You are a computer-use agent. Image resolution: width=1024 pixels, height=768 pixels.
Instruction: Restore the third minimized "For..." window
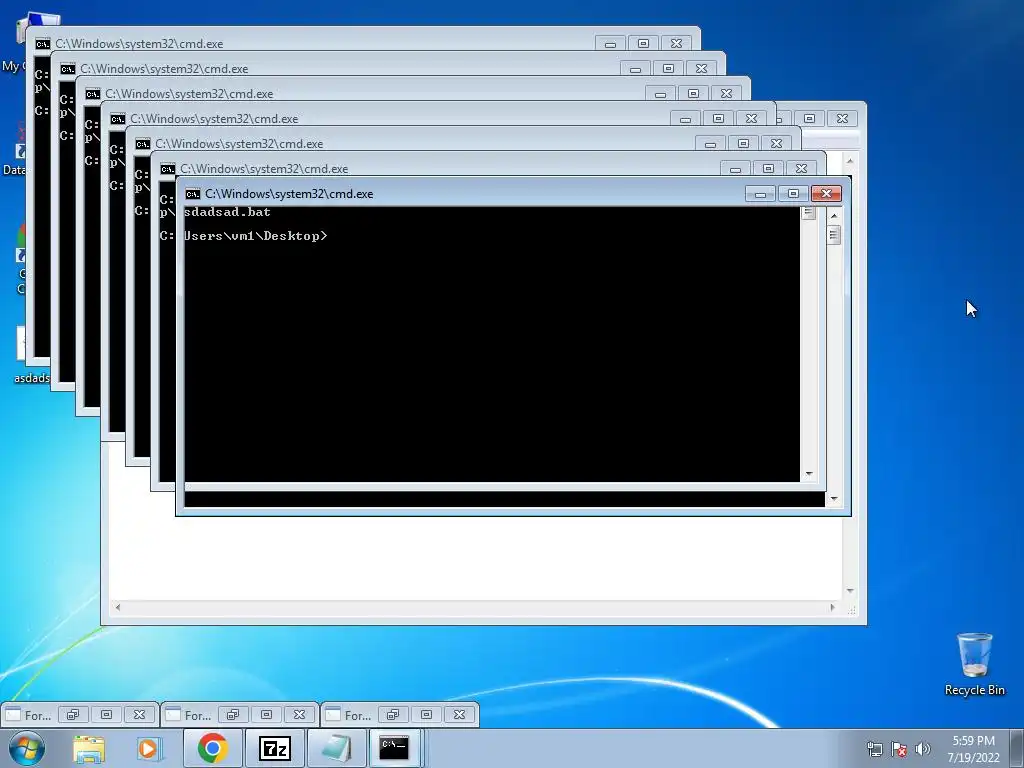(393, 714)
